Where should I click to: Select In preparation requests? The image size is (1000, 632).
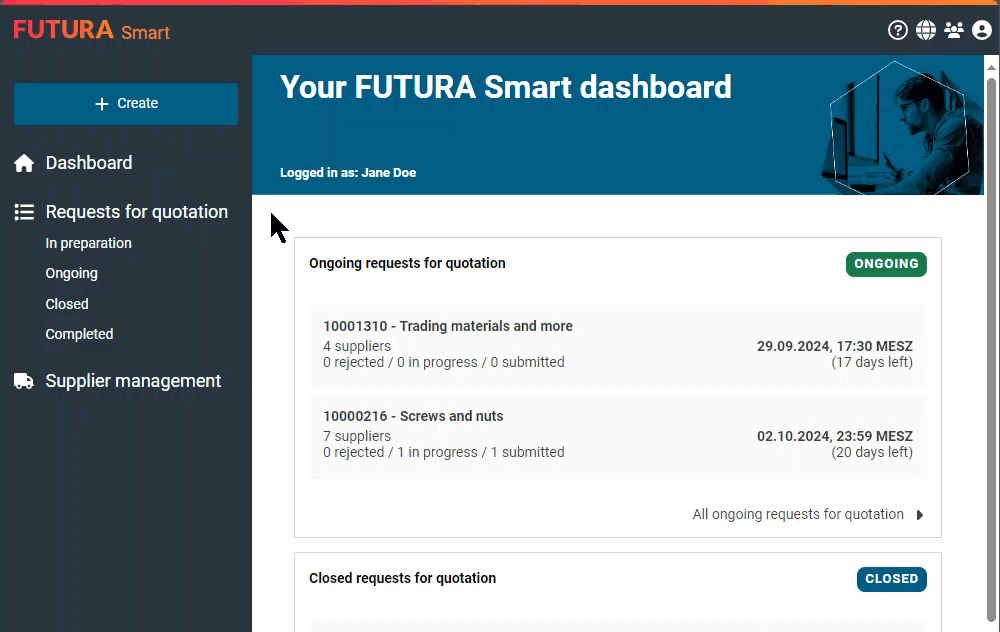[x=88, y=243]
